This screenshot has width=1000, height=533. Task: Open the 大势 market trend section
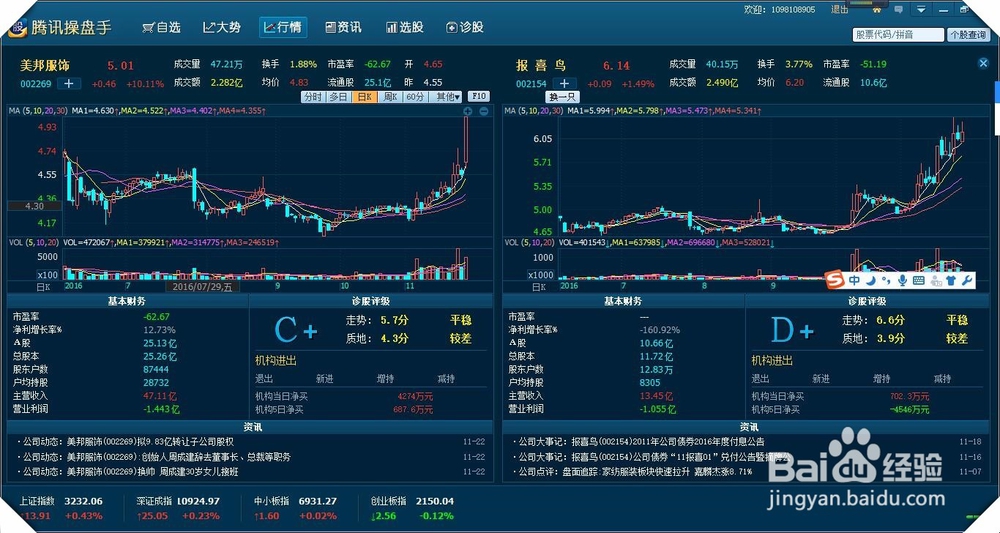click(x=222, y=27)
